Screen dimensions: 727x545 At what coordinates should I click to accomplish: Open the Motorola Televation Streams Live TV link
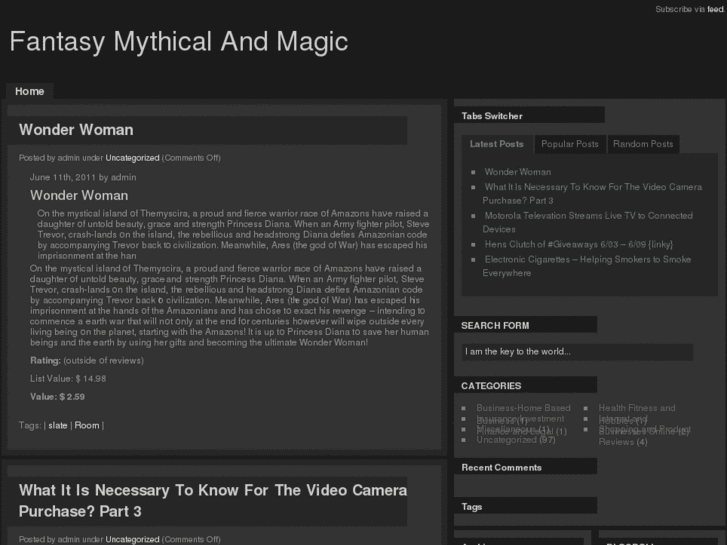(x=587, y=223)
